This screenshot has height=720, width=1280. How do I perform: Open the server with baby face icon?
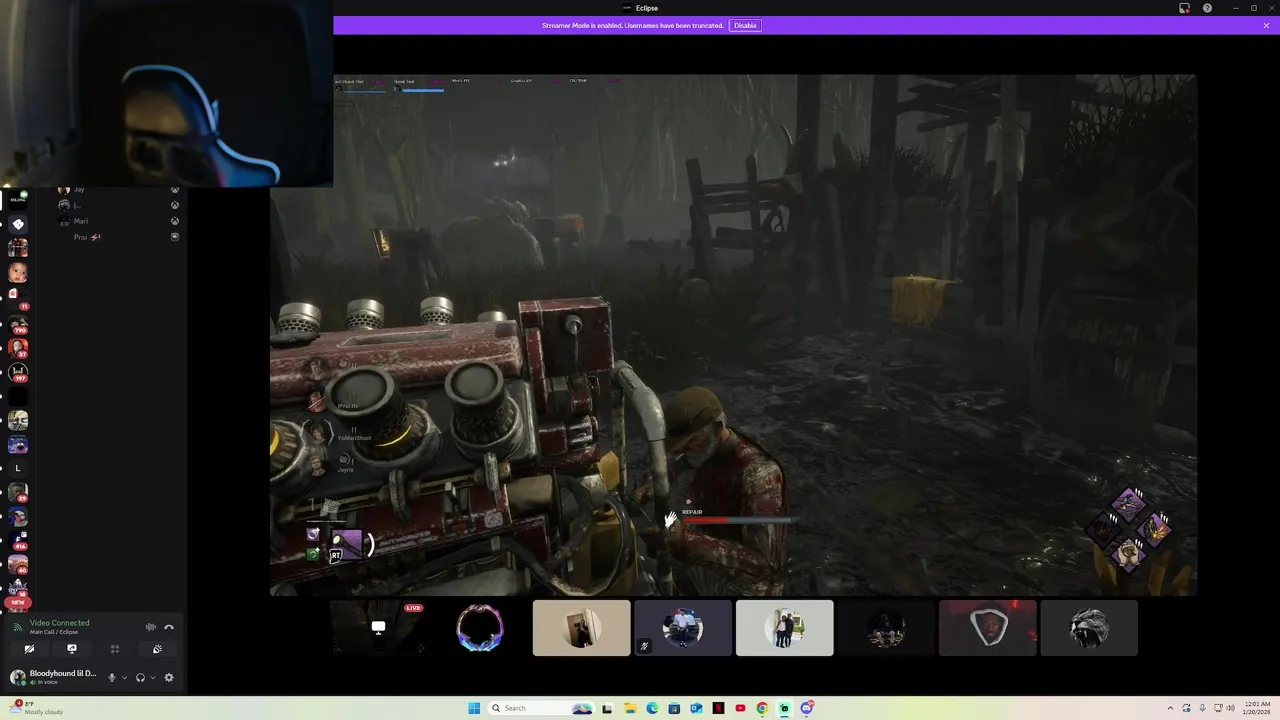18,272
